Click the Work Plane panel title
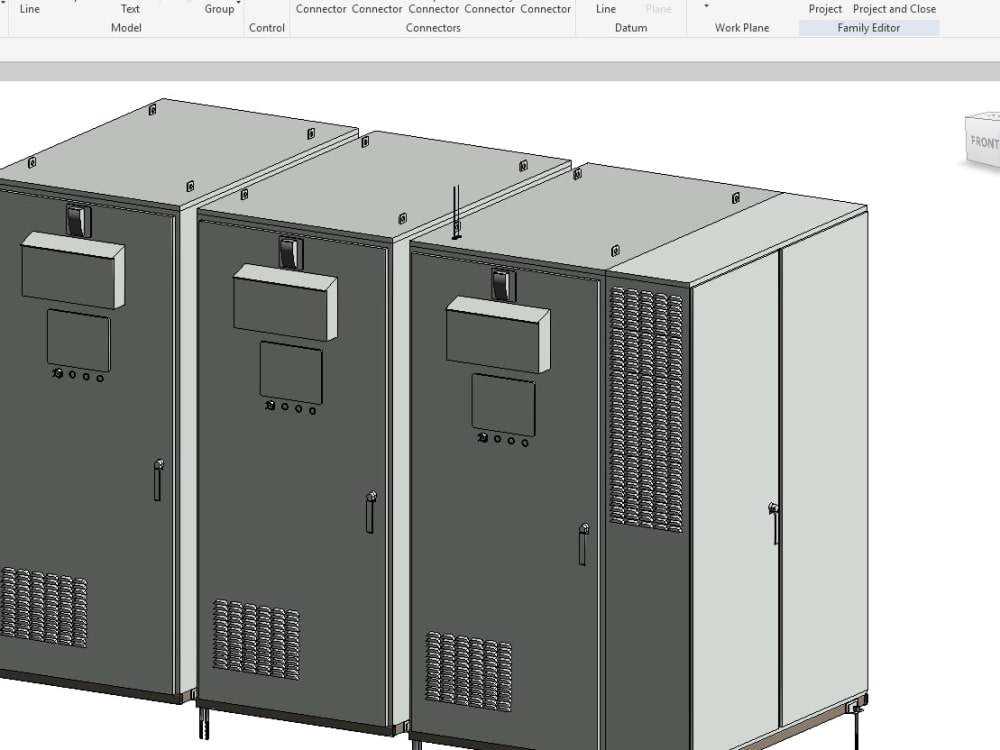Image resolution: width=1000 pixels, height=750 pixels. click(742, 27)
